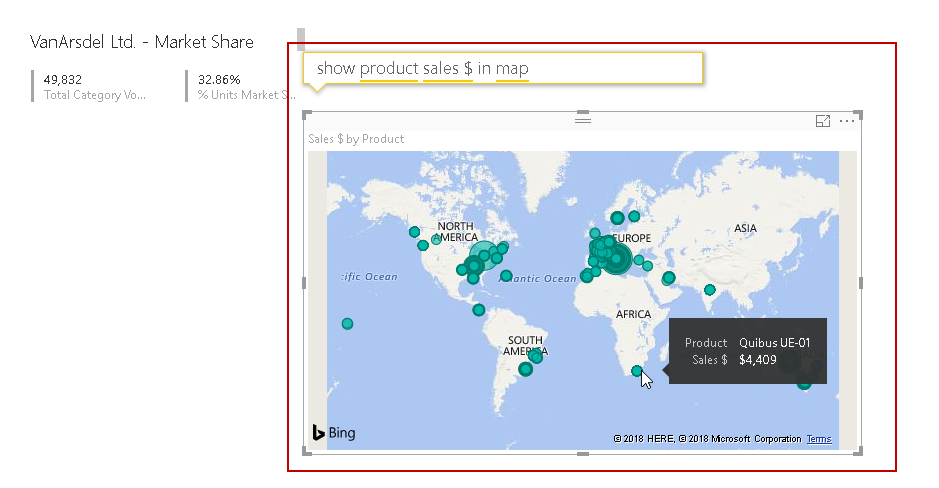Click the Q&A question input box
The width and height of the screenshot is (939, 488).
click(503, 68)
